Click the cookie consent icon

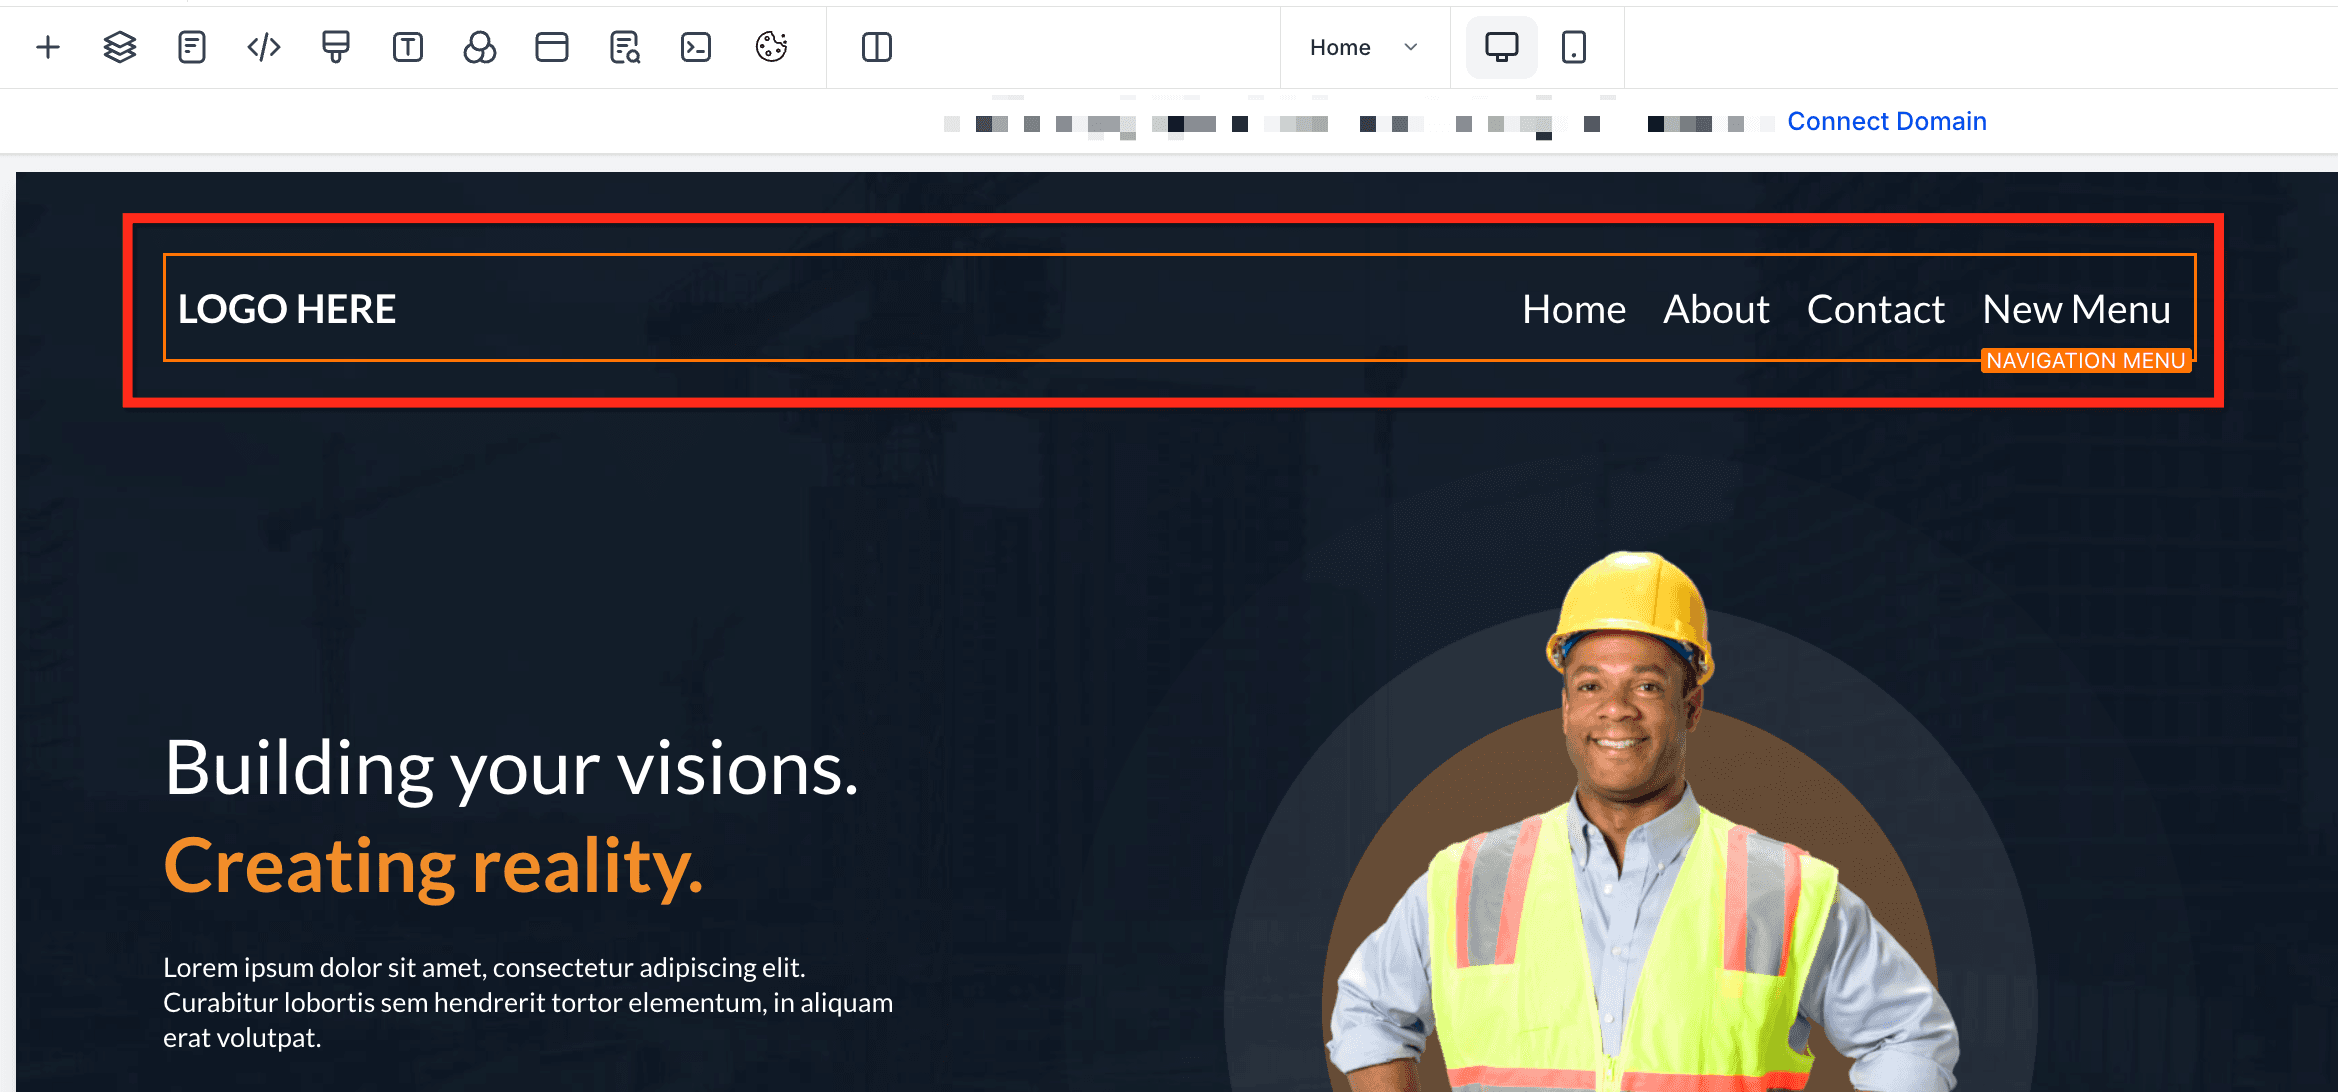click(771, 47)
